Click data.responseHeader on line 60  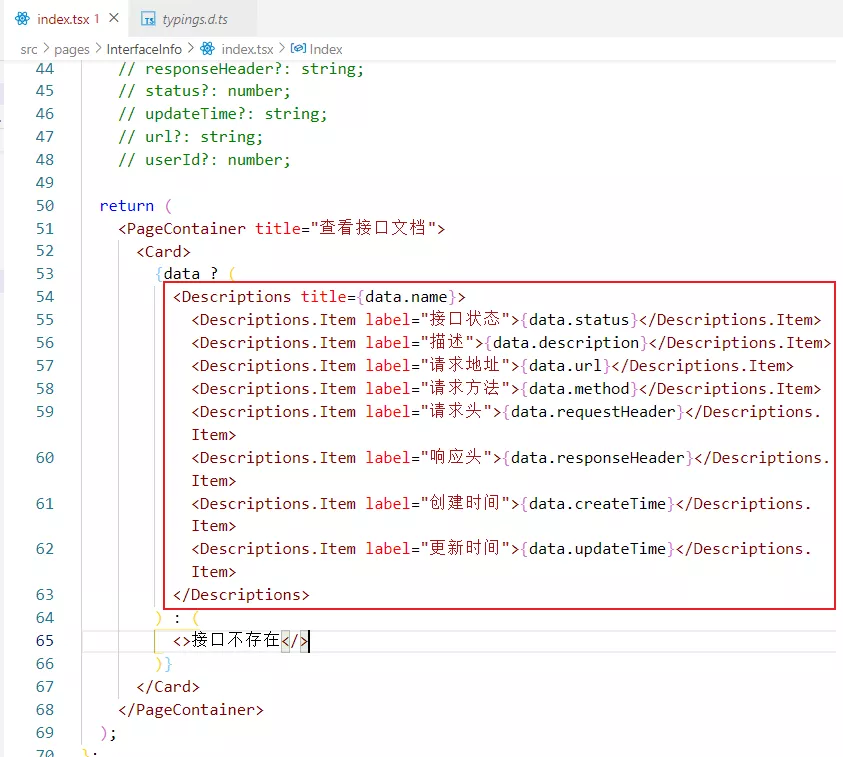(597, 459)
